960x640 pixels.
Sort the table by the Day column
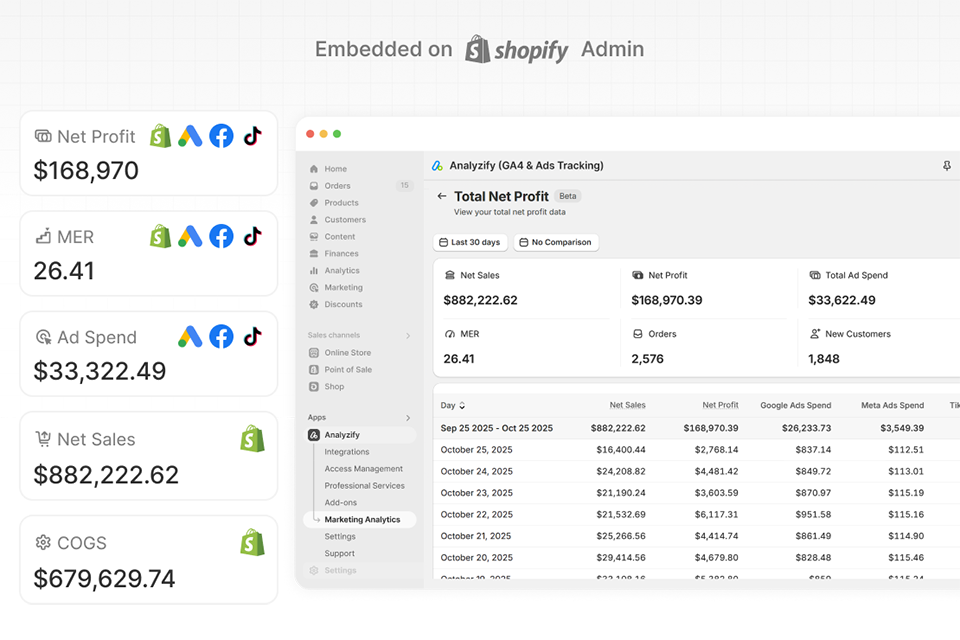point(452,405)
